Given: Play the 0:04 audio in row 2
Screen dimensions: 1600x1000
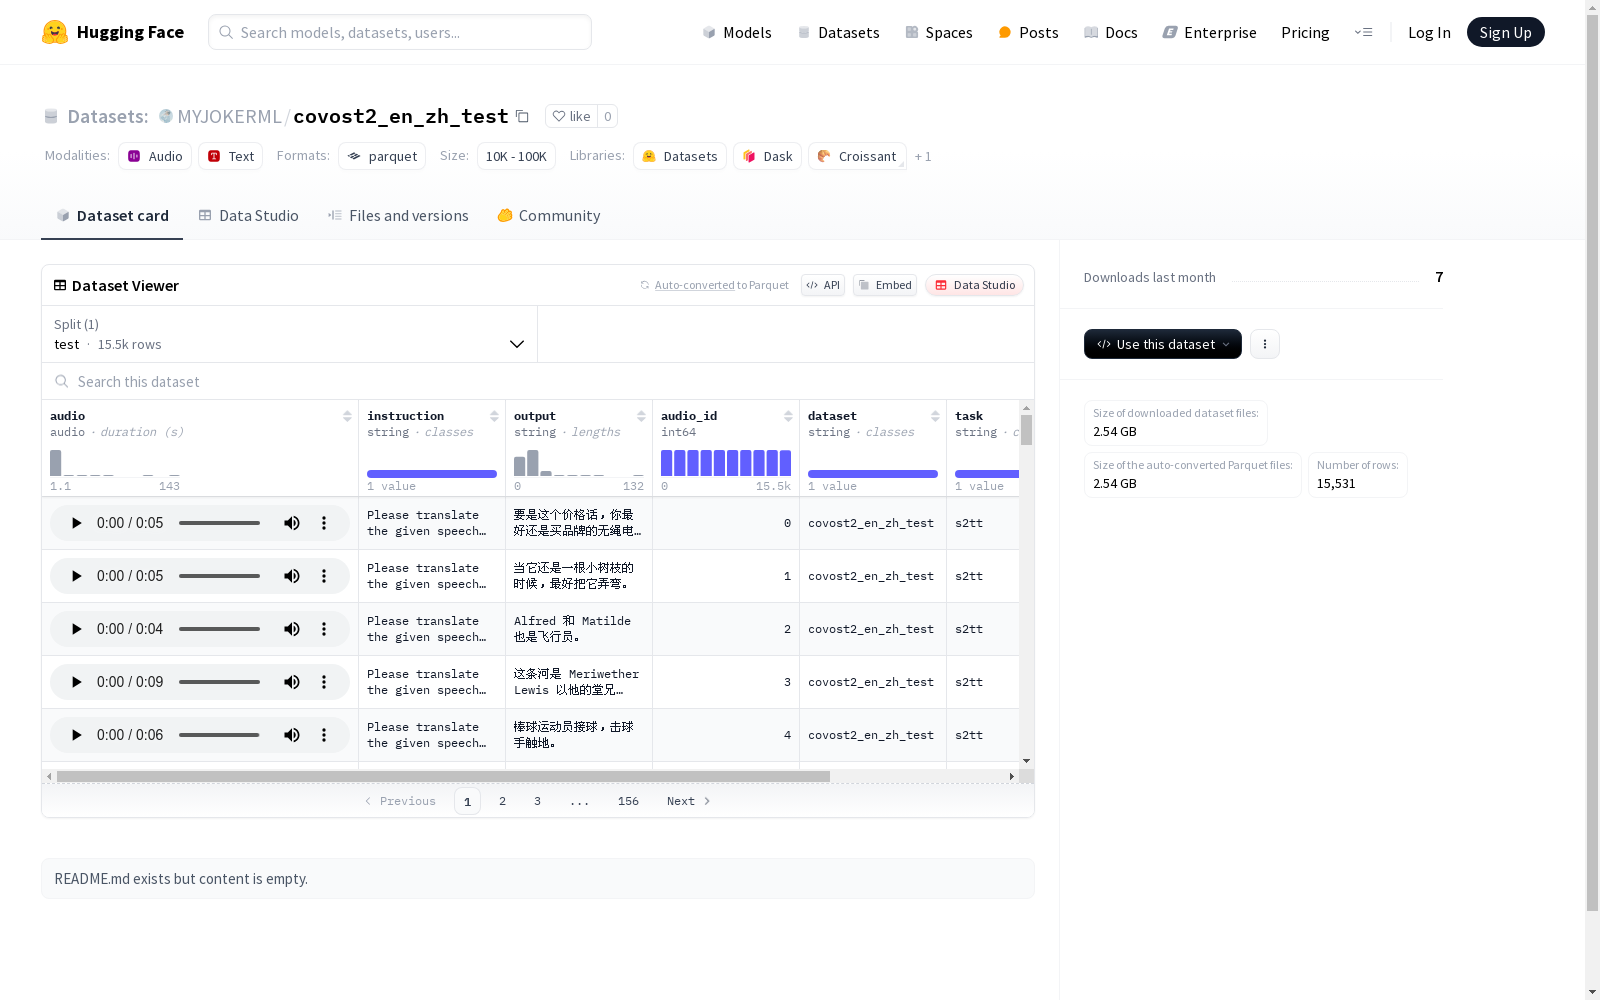Looking at the screenshot, I should pyautogui.click(x=76, y=629).
